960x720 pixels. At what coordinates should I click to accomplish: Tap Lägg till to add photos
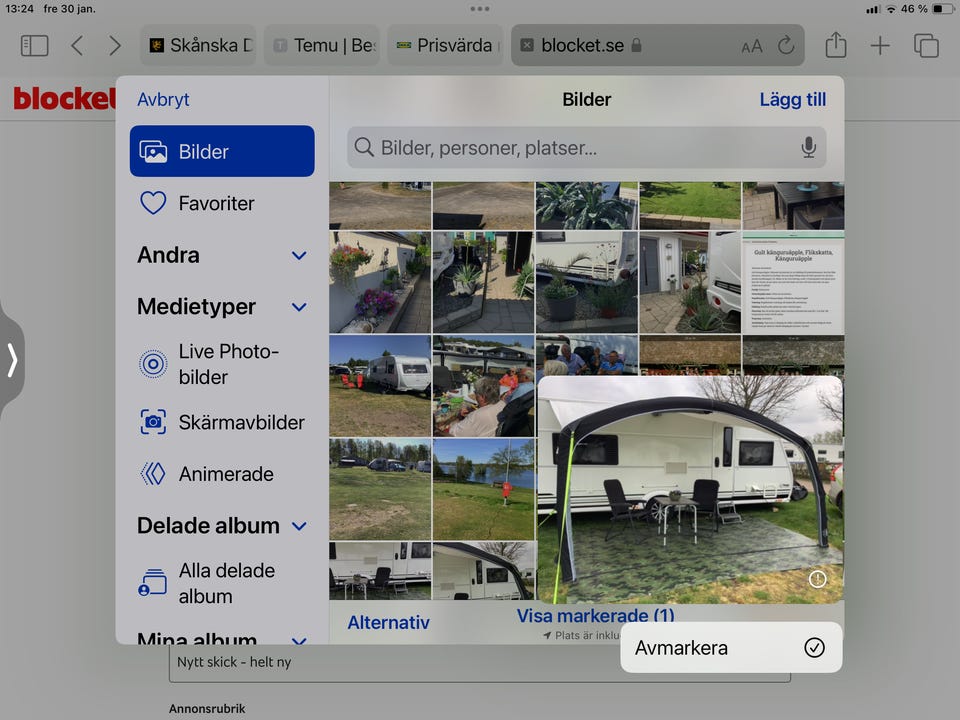coord(792,99)
